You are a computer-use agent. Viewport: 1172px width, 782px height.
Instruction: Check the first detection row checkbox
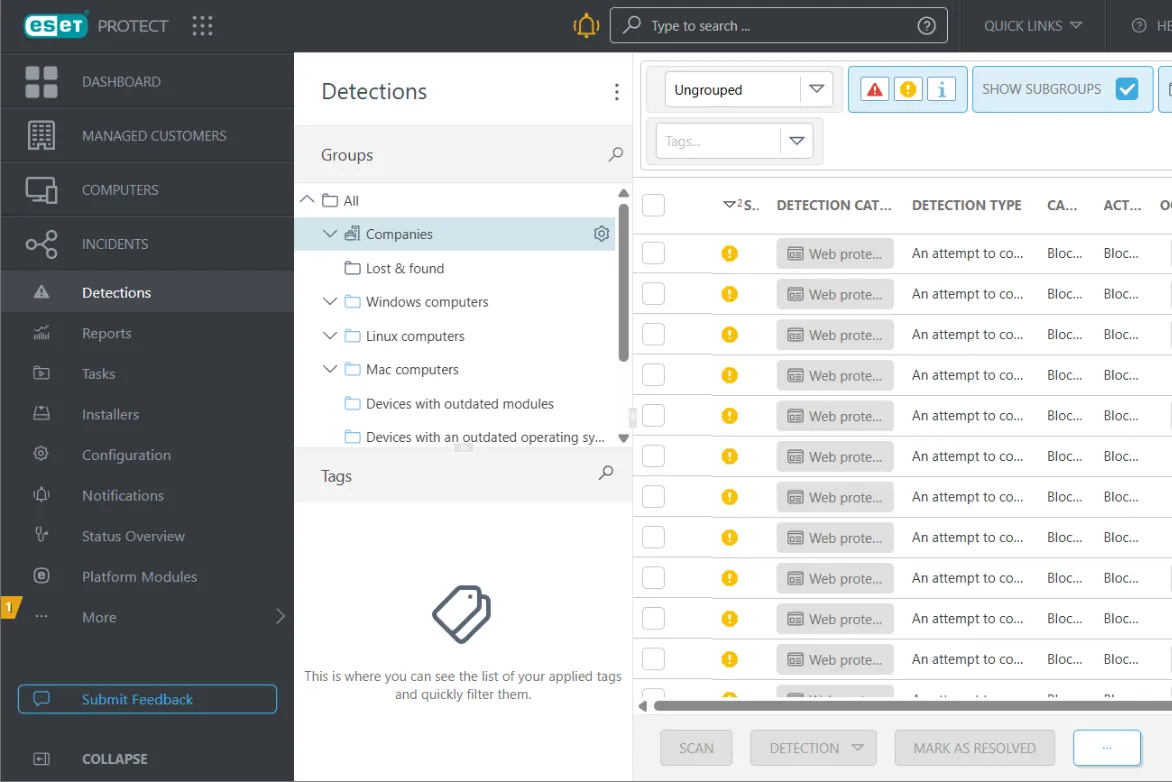tap(653, 253)
